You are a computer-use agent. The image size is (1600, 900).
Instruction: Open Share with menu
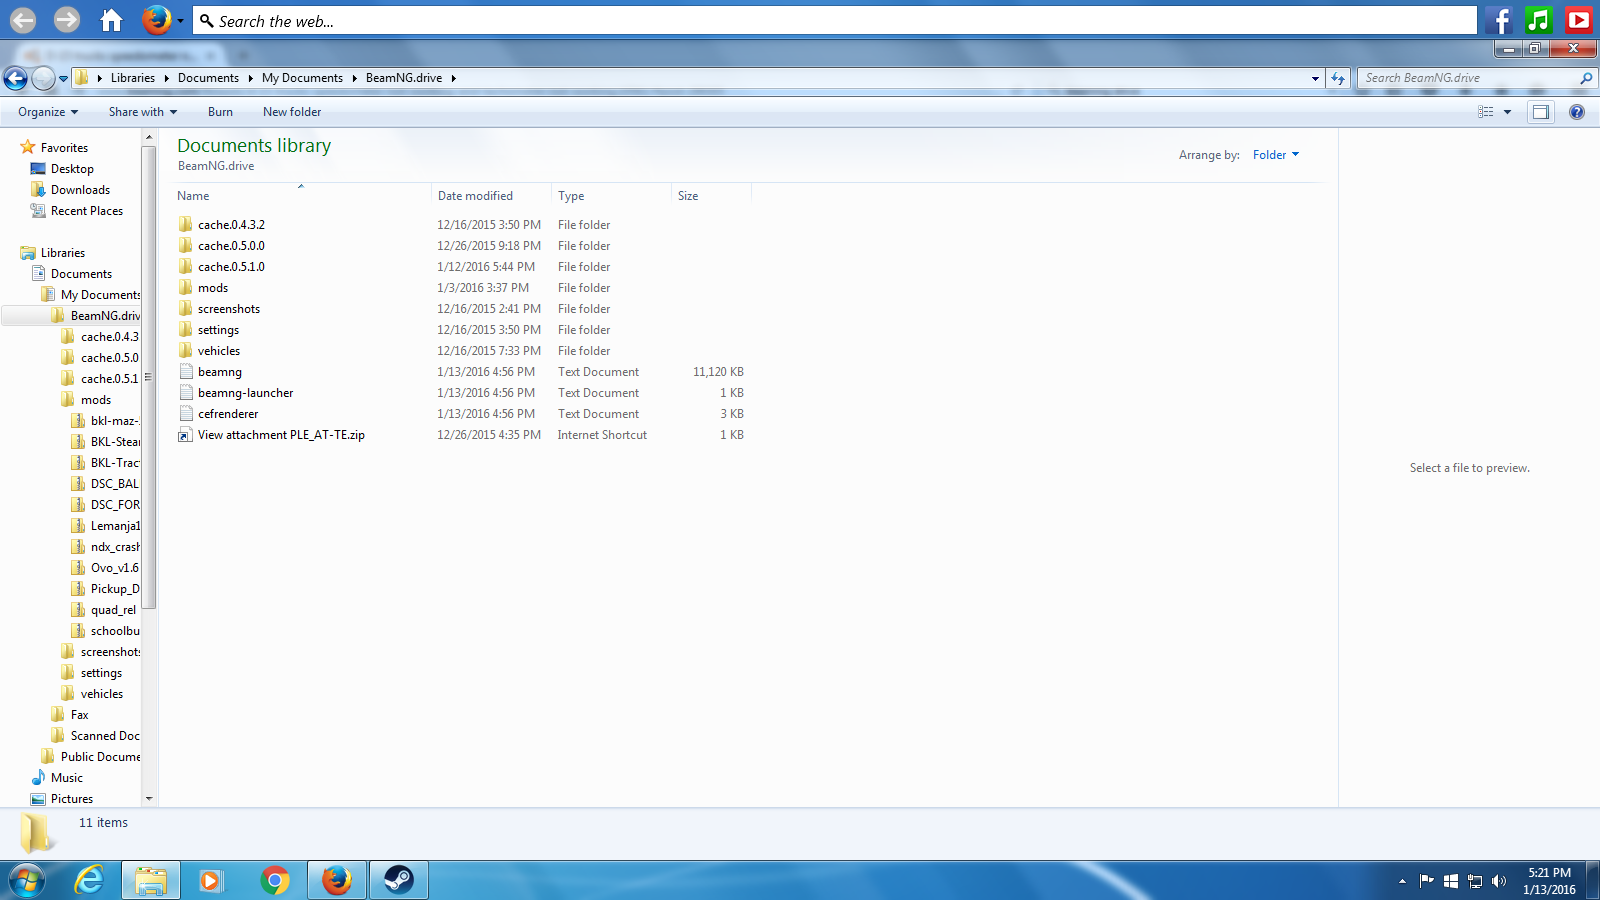click(143, 112)
